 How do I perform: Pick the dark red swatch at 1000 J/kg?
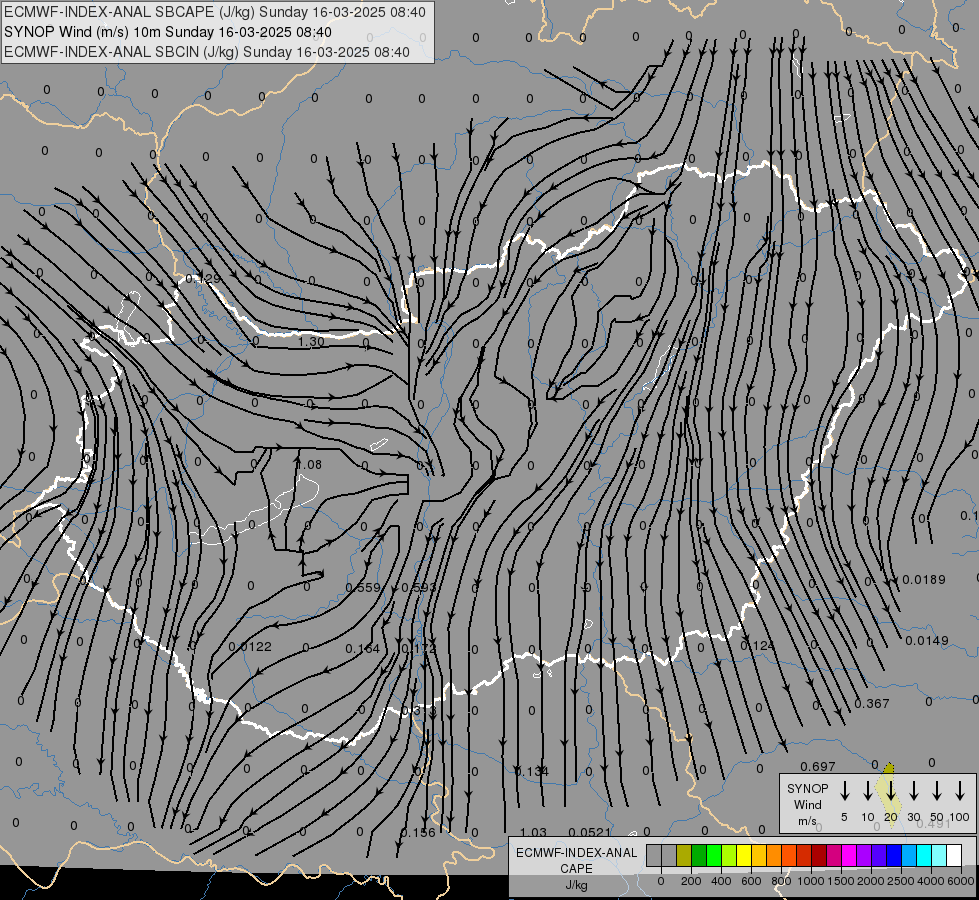click(x=819, y=855)
